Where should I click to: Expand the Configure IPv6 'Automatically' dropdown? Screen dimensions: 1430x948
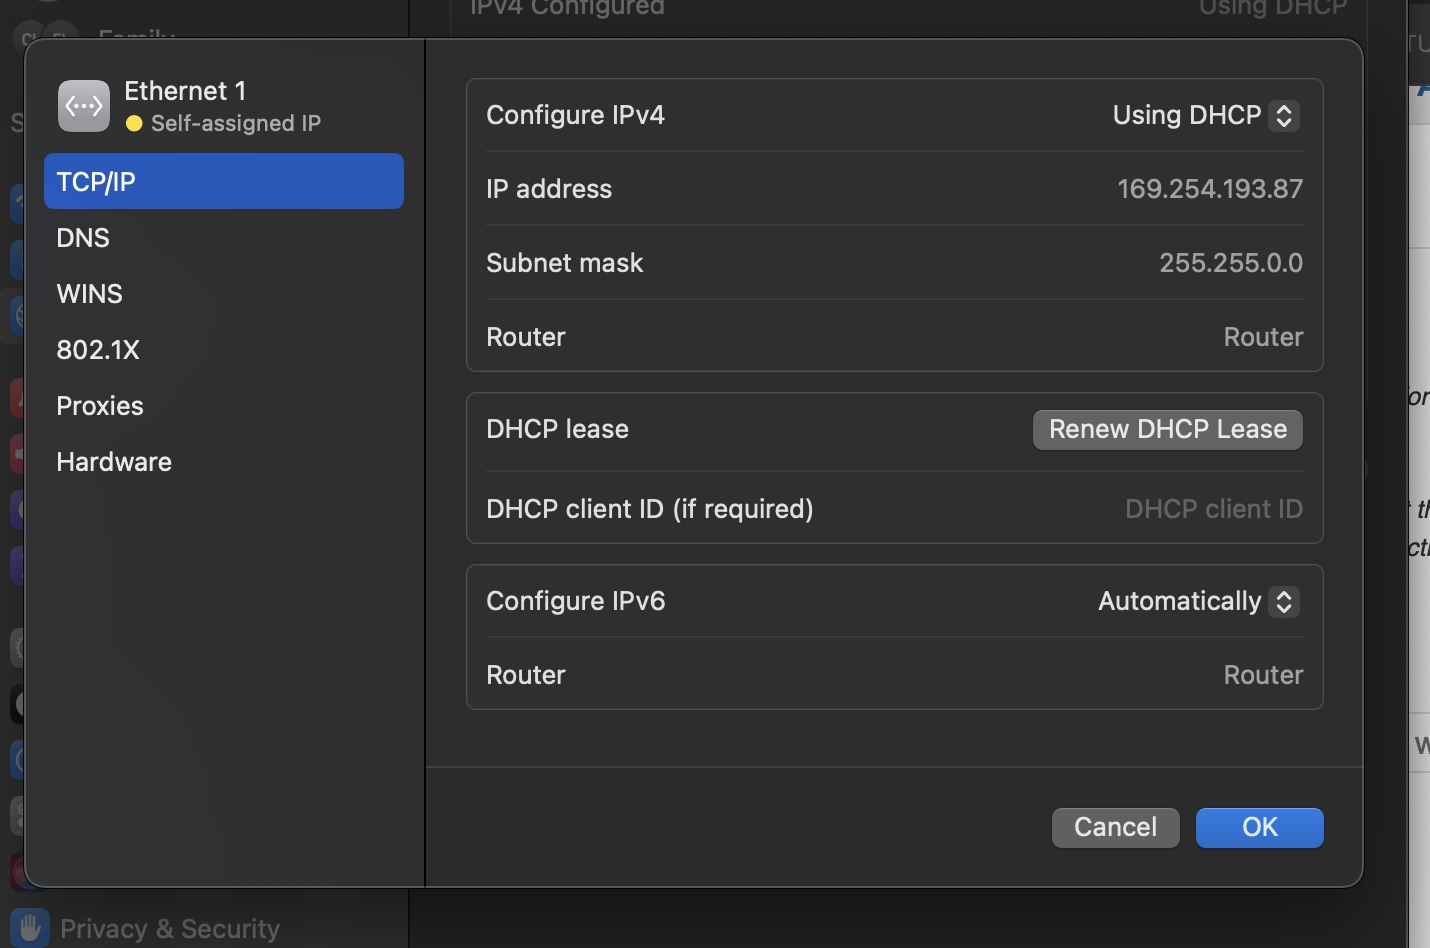(x=1198, y=601)
